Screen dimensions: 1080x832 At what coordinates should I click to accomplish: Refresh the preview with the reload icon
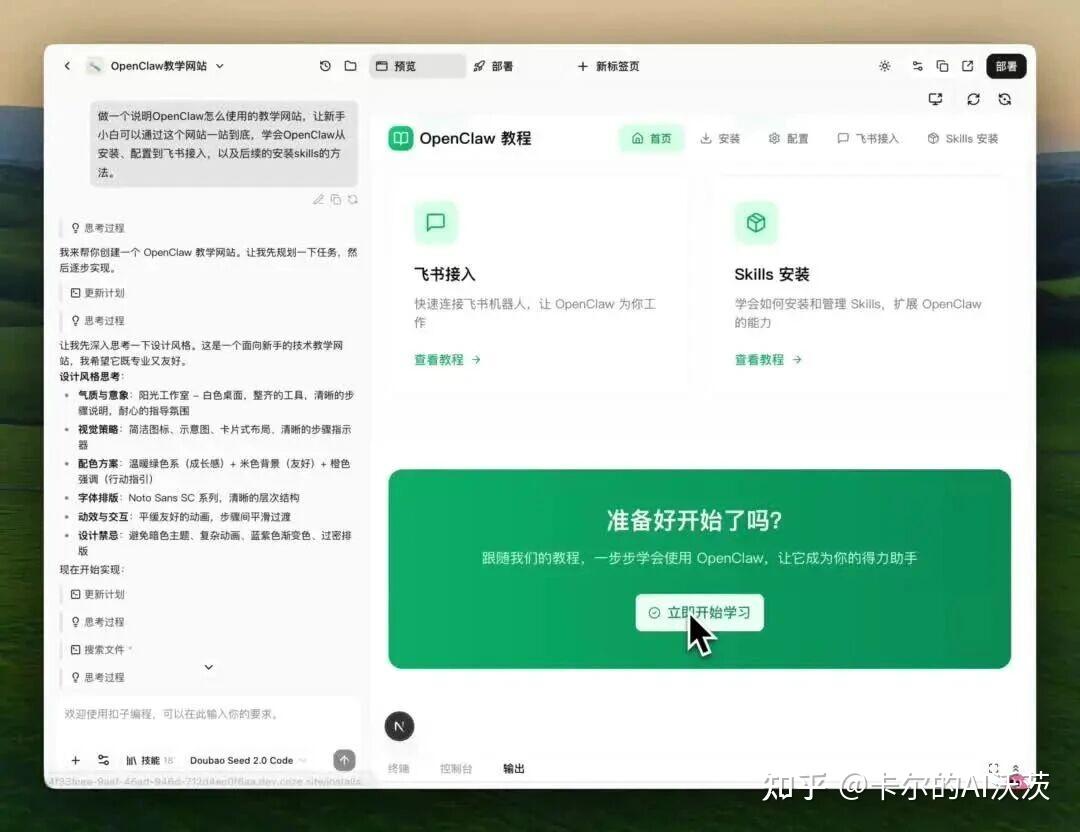coord(973,99)
